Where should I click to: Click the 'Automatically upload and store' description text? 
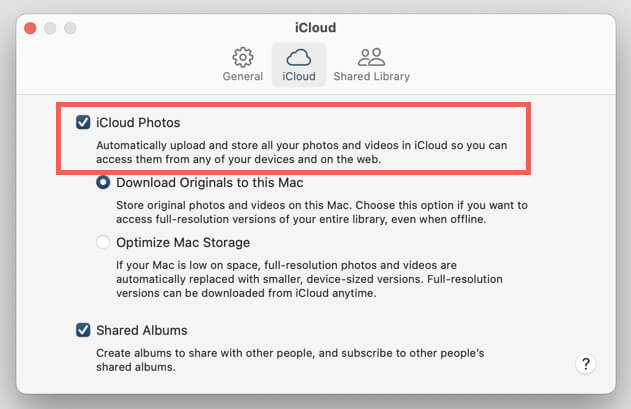tap(301, 152)
